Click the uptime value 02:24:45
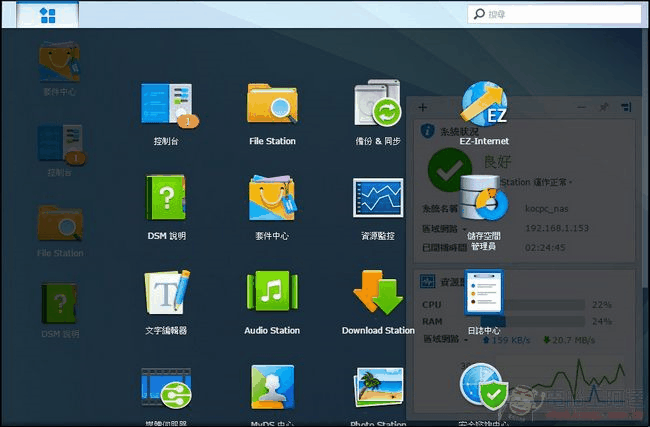Image resolution: width=650 pixels, height=427 pixels. click(545, 248)
